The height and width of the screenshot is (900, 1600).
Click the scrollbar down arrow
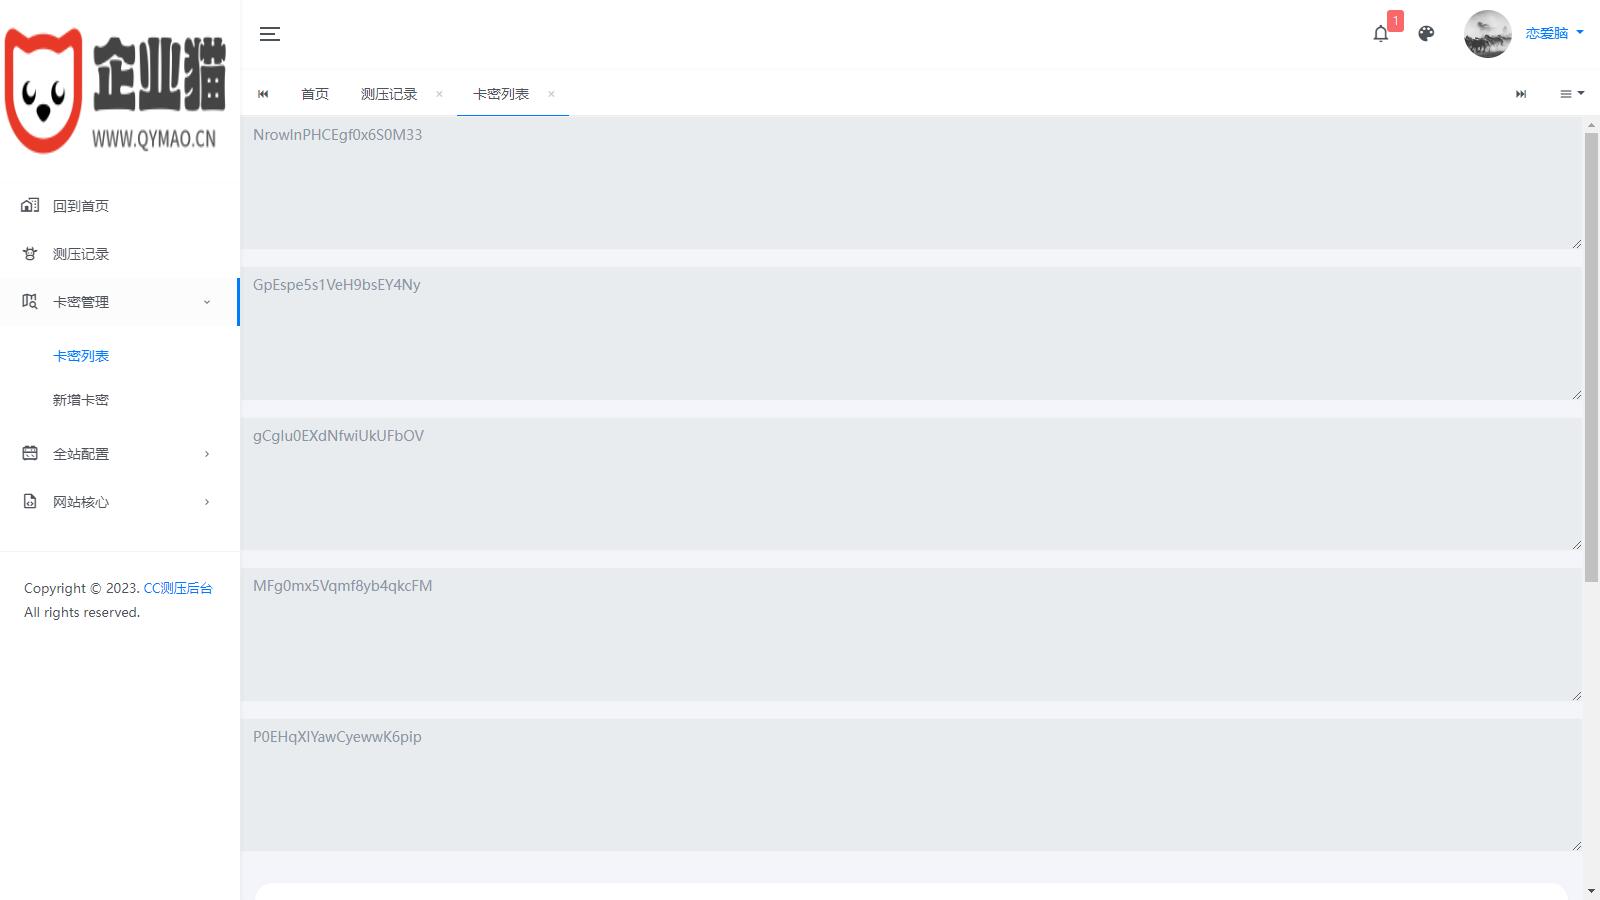tap(1591, 891)
